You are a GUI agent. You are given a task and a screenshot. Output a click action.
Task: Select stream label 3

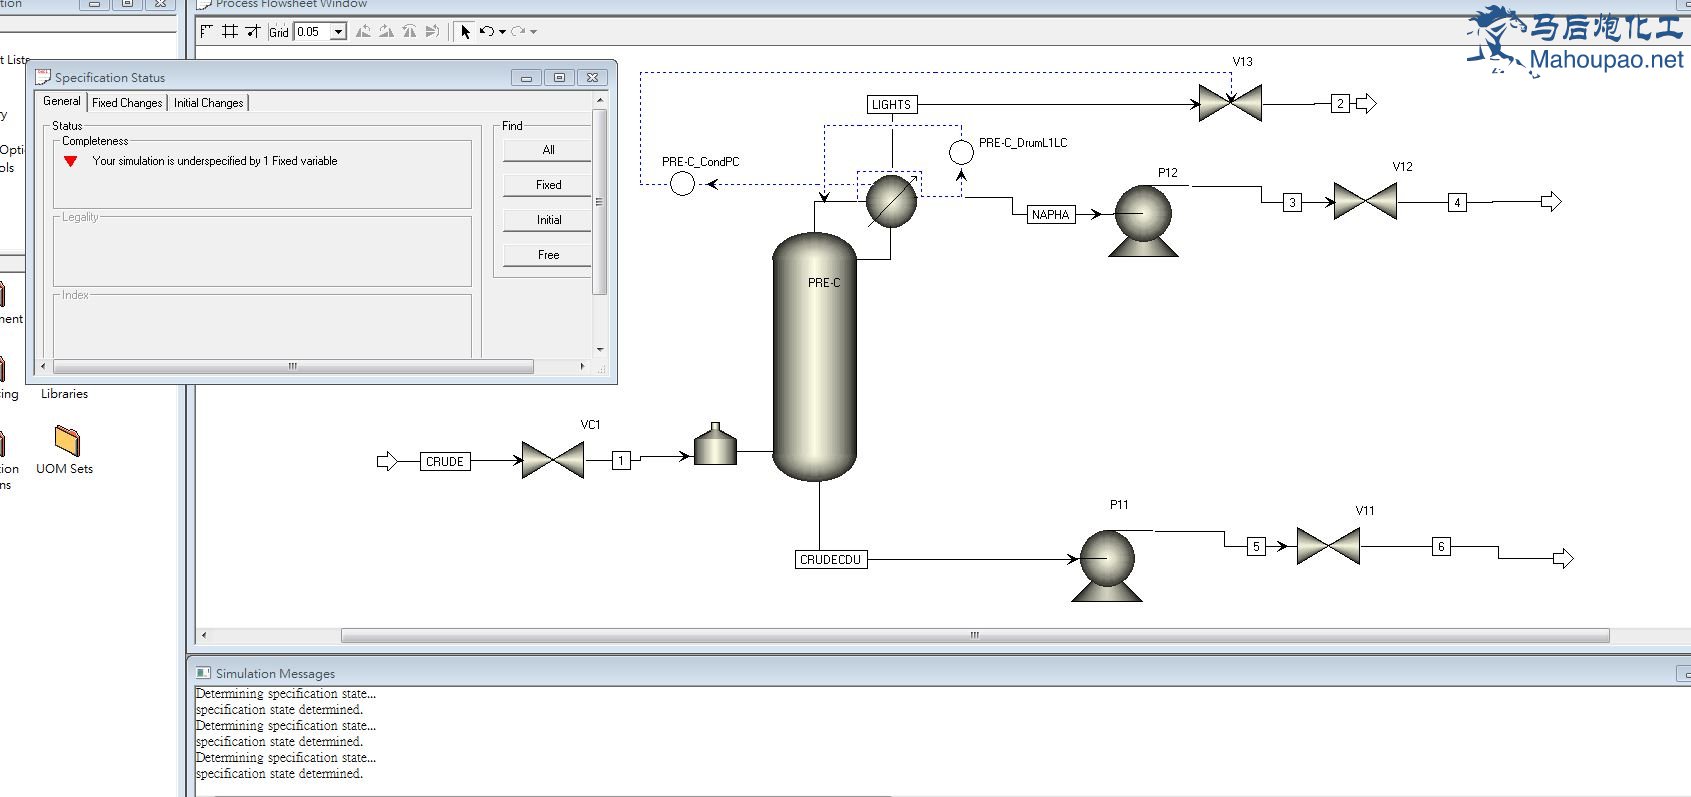(1293, 202)
